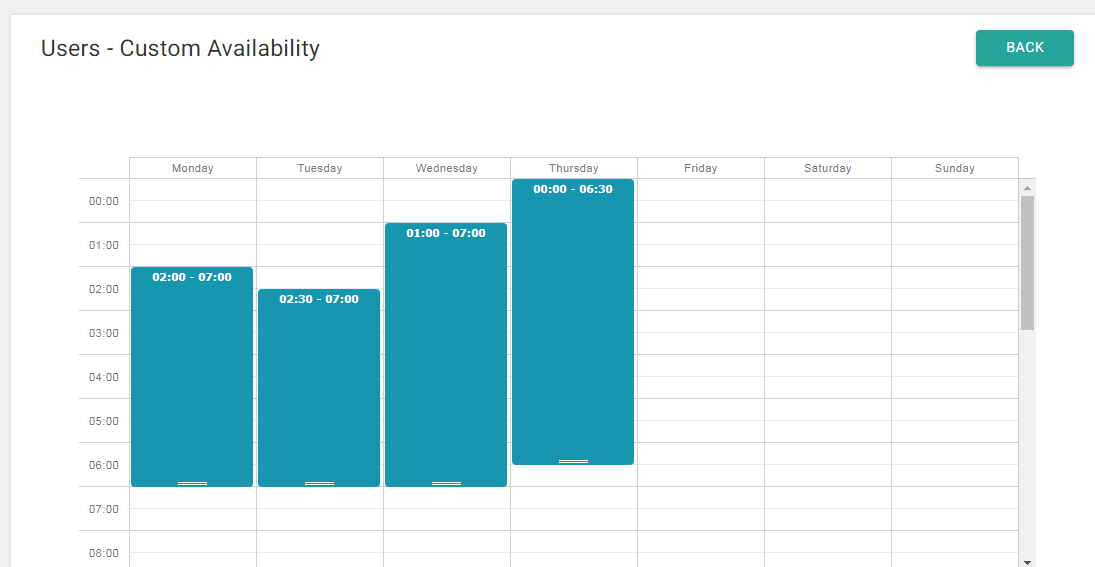Click the 06:00 time label
Viewport: 1095px width, 567px height.
pyautogui.click(x=104, y=465)
